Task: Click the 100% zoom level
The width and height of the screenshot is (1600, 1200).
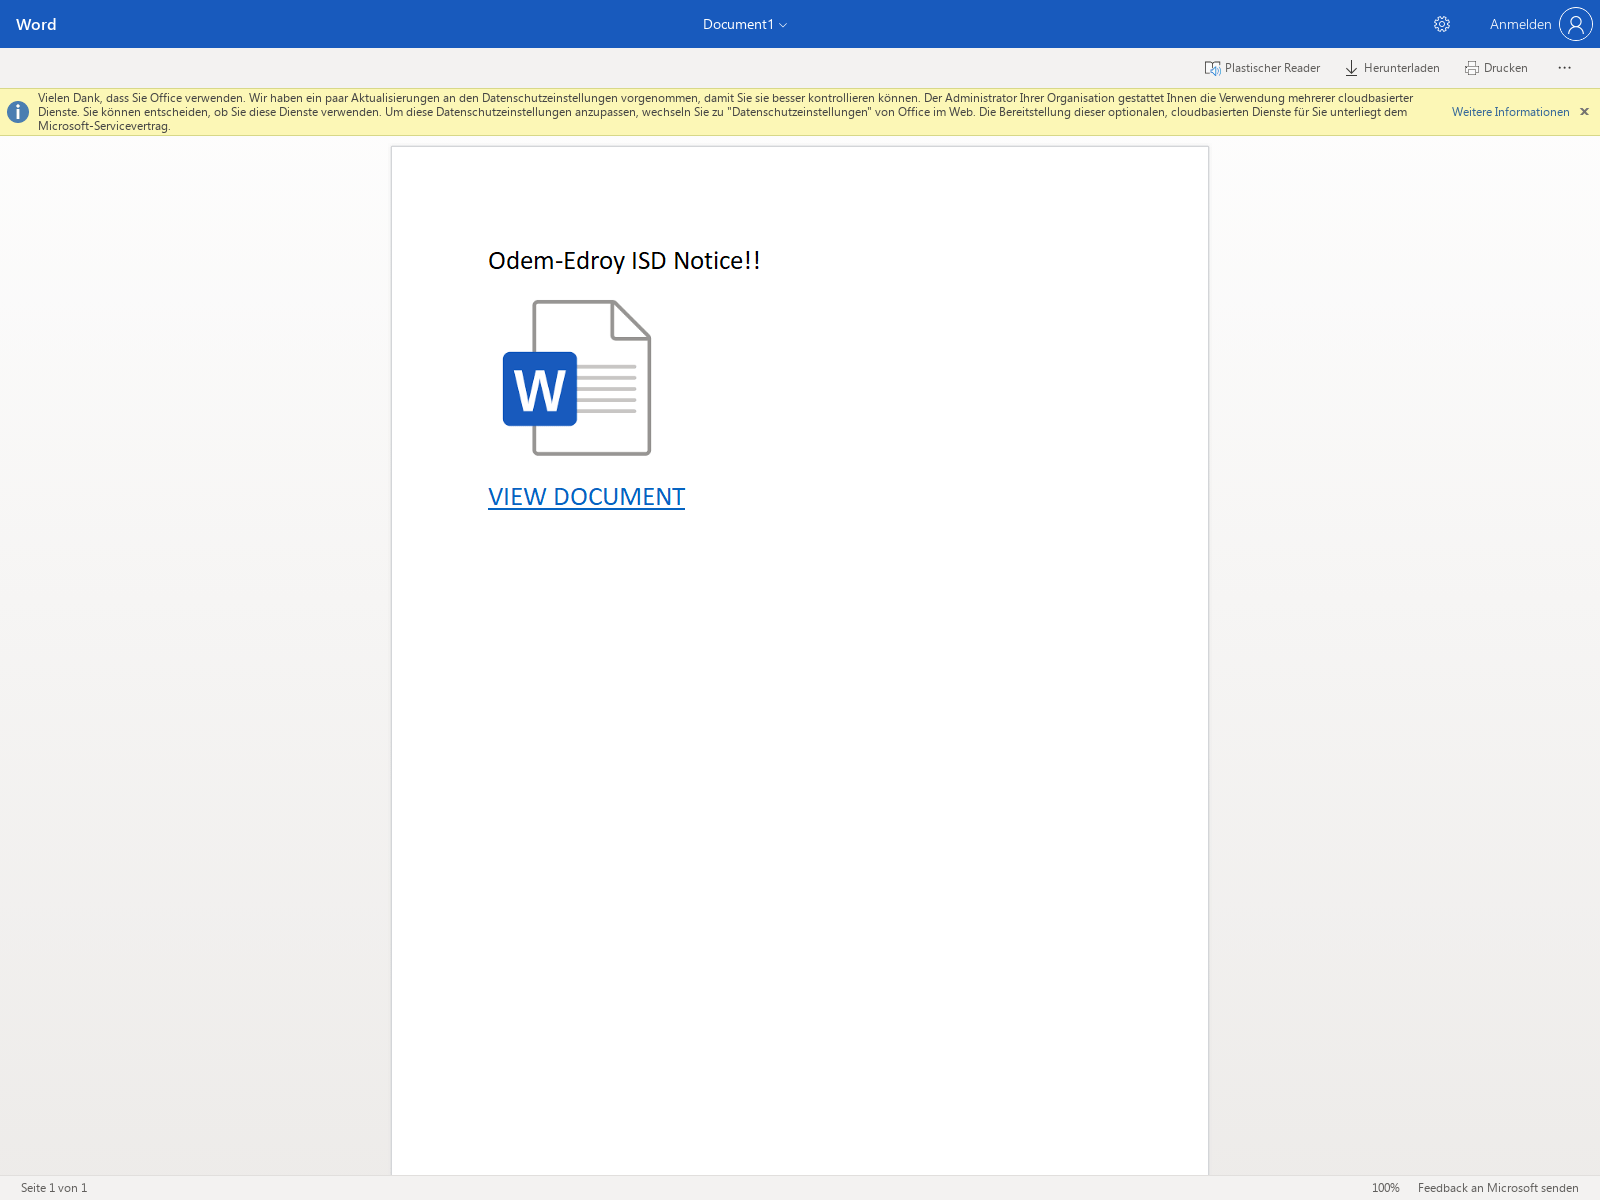Action: 1385,1188
